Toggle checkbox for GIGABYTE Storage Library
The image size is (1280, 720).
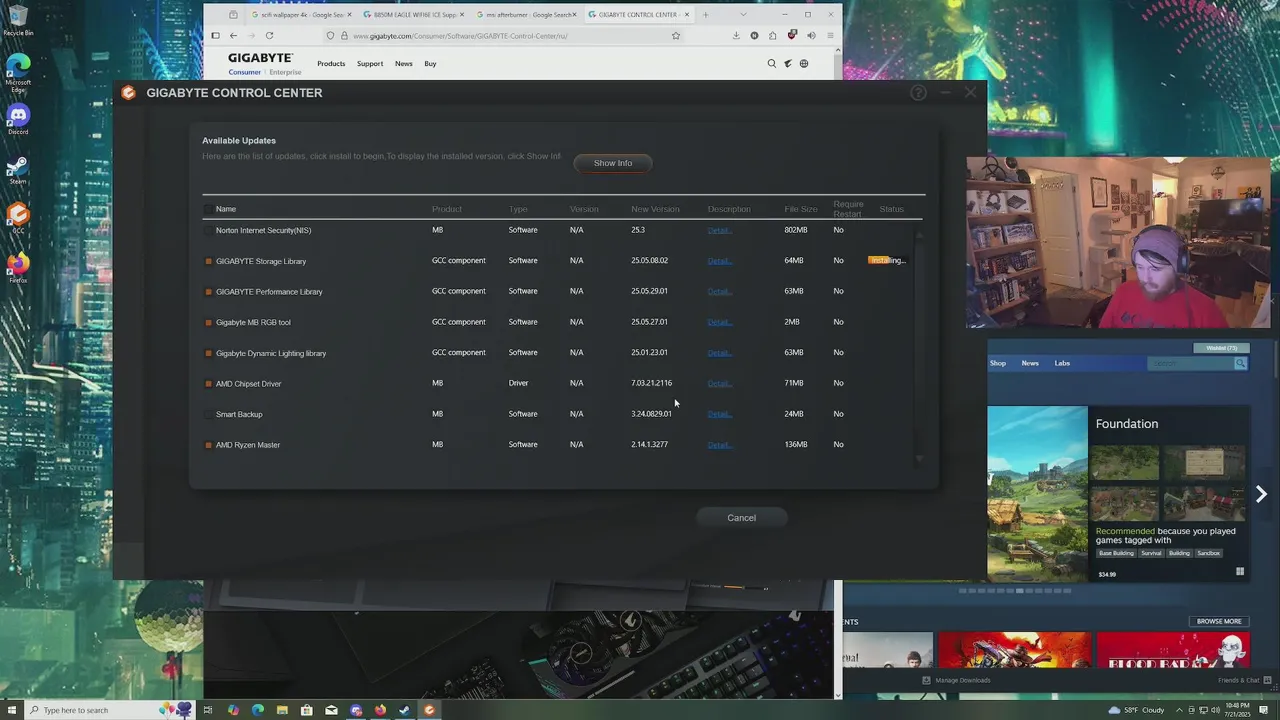209,262
